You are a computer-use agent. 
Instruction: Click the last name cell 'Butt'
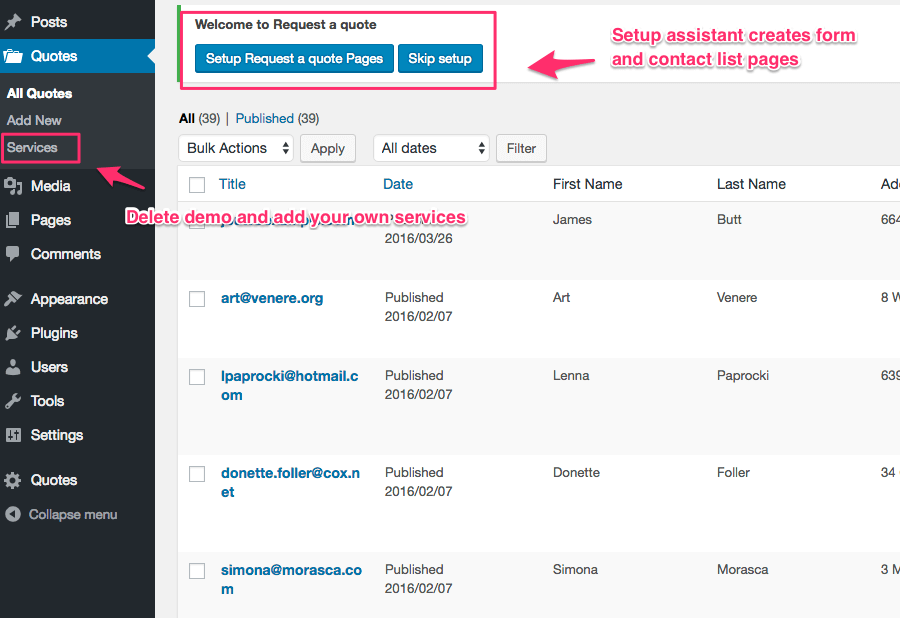[x=729, y=219]
